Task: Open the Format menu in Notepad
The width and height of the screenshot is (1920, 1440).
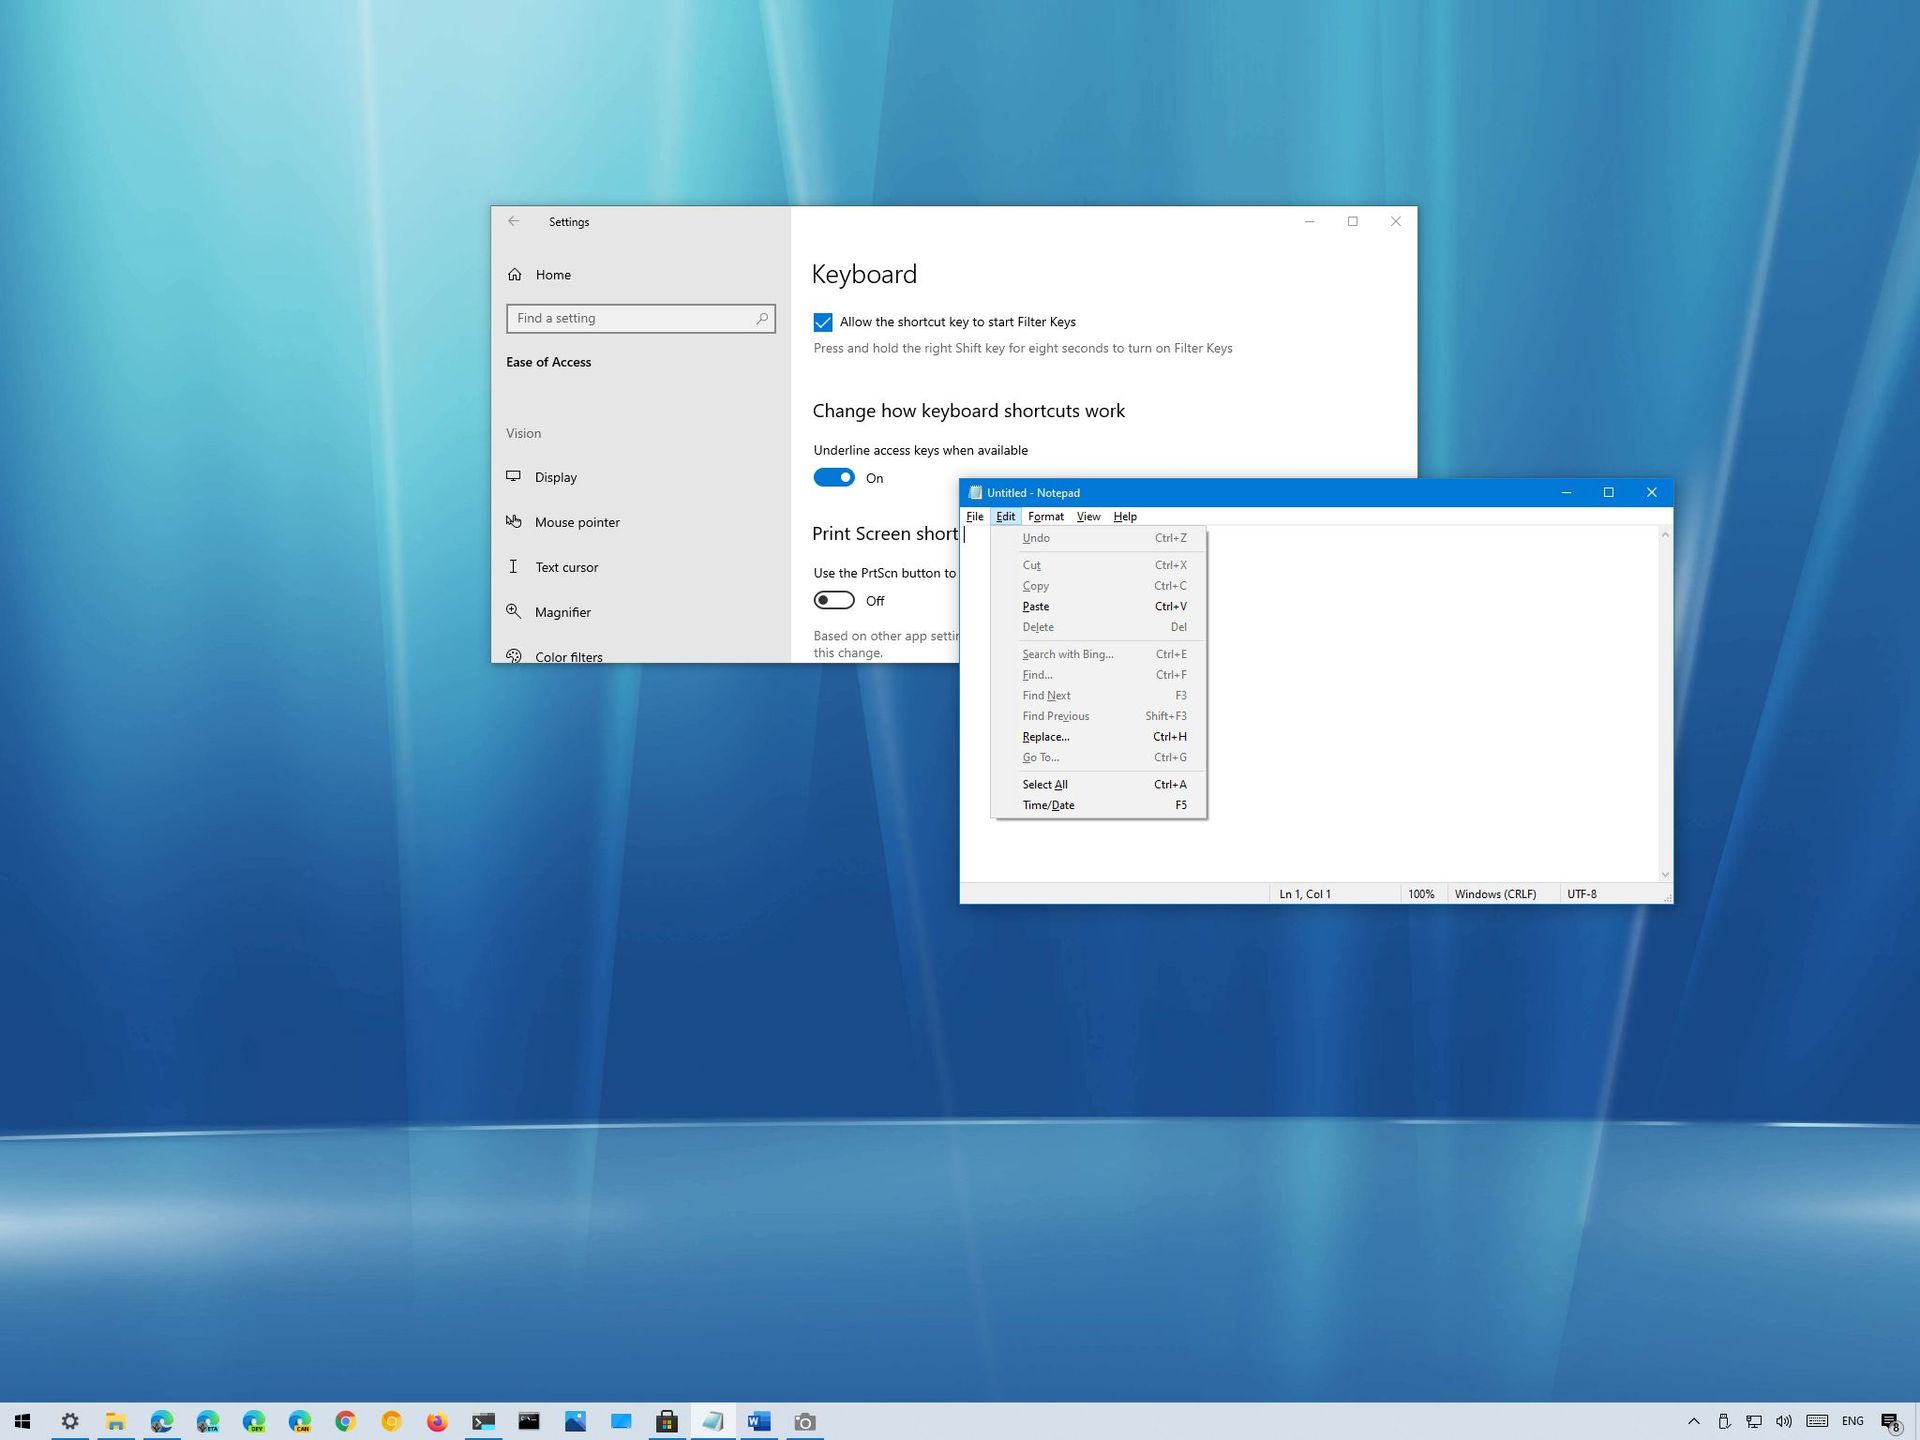Action: click(1045, 516)
